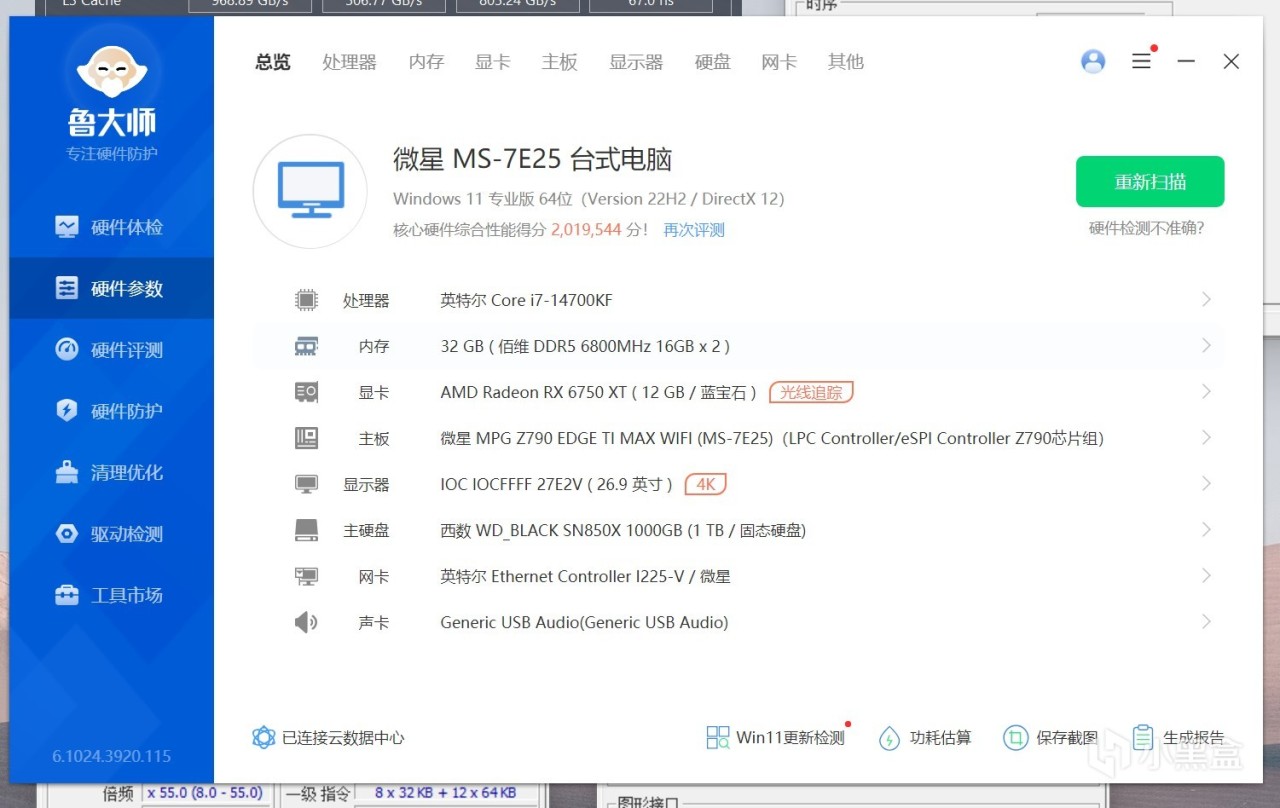The width and height of the screenshot is (1280, 808).
Task: Open 功耗估算 power estimate
Action: [x=925, y=738]
